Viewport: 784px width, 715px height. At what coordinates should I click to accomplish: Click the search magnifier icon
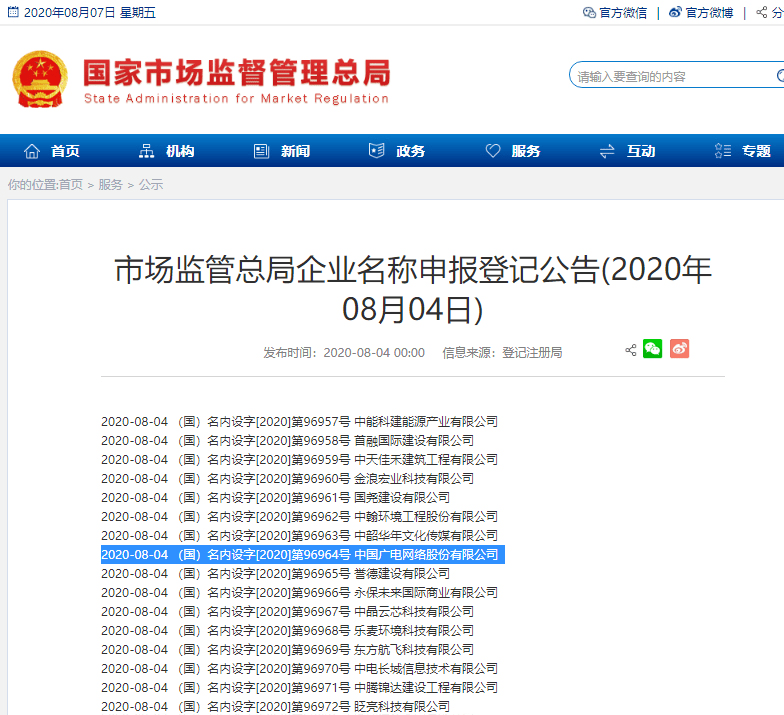point(779,76)
